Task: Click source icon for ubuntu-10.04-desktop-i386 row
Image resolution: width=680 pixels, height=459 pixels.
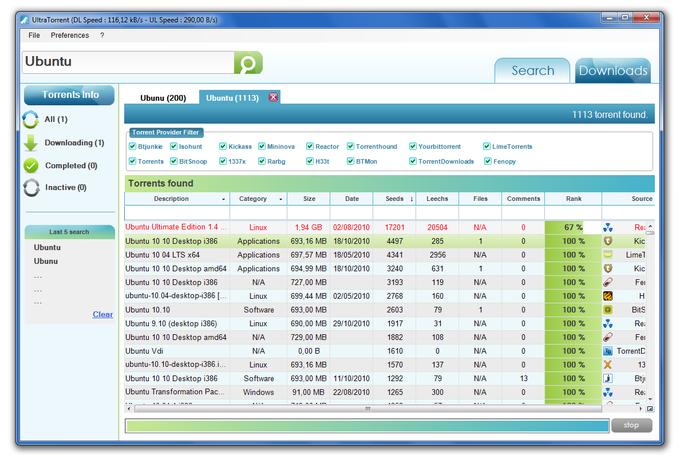Action: pos(608,296)
